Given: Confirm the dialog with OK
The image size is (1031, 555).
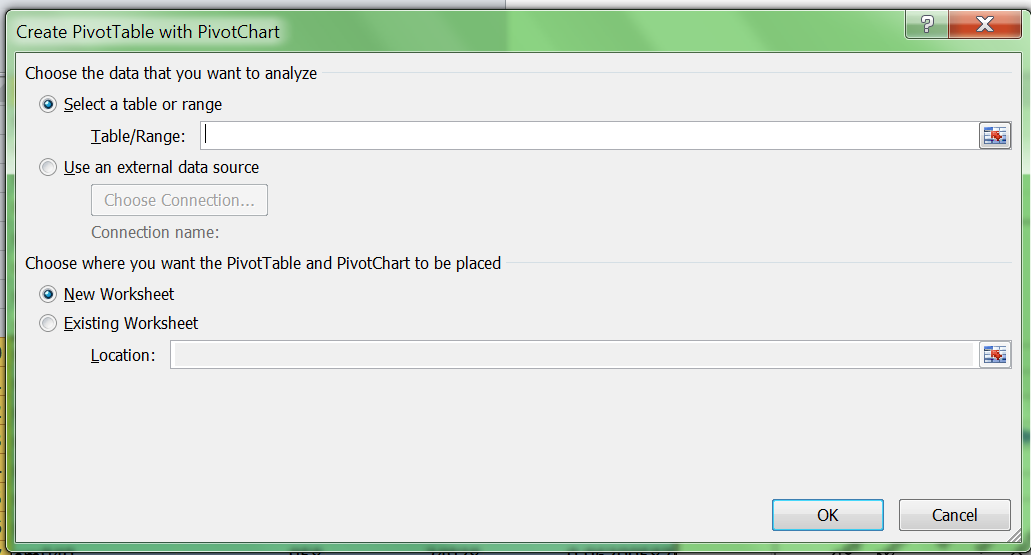Looking at the screenshot, I should coord(828,515).
